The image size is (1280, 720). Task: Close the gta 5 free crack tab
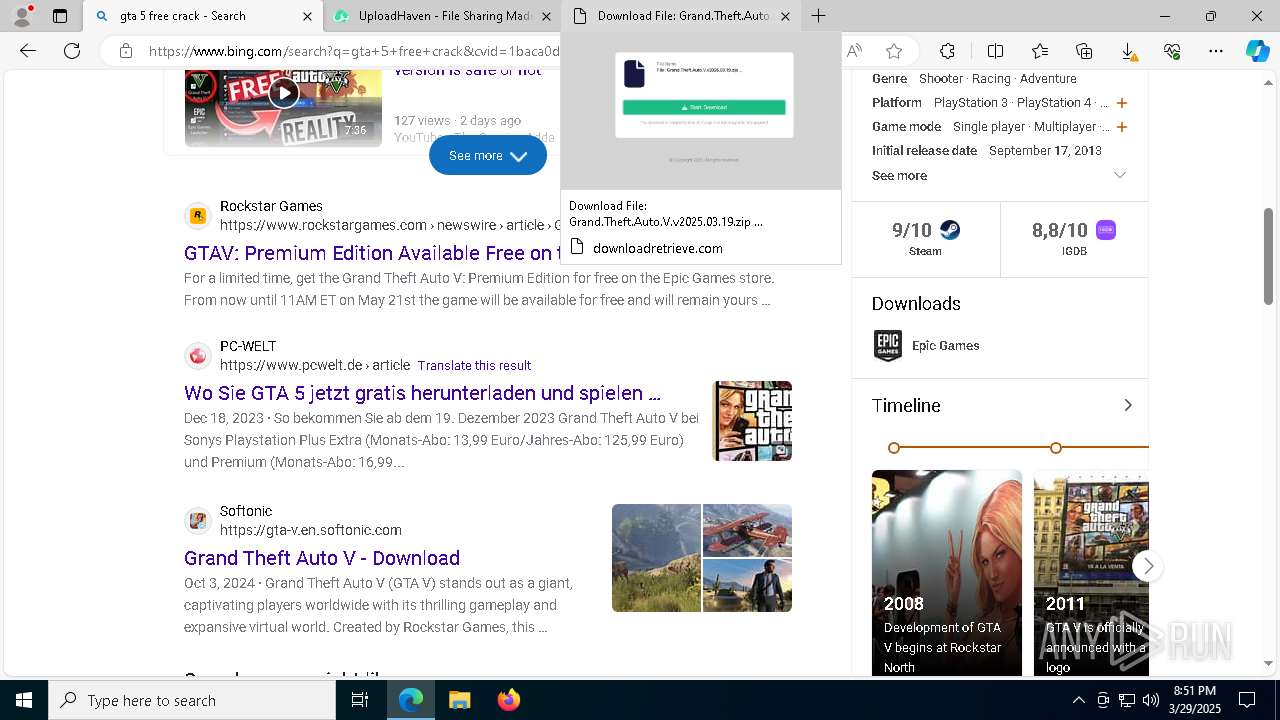pyautogui.click(x=308, y=16)
